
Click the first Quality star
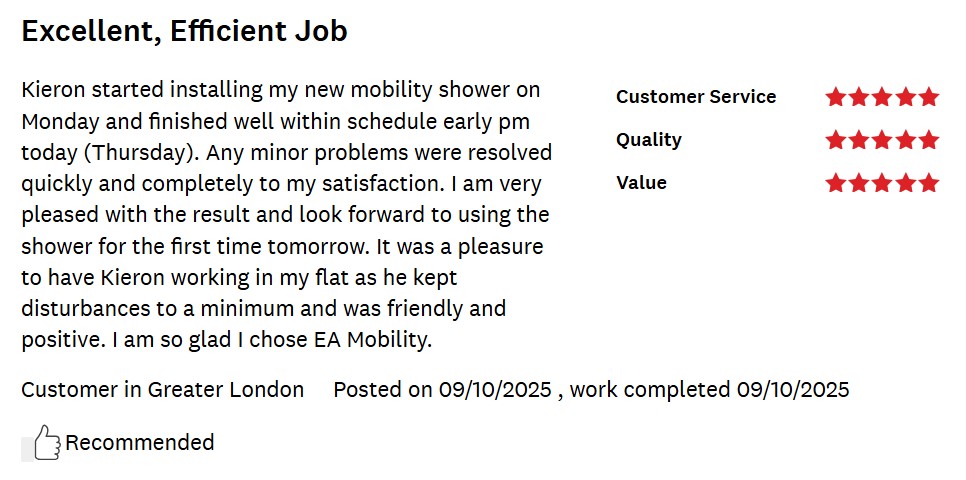836,140
